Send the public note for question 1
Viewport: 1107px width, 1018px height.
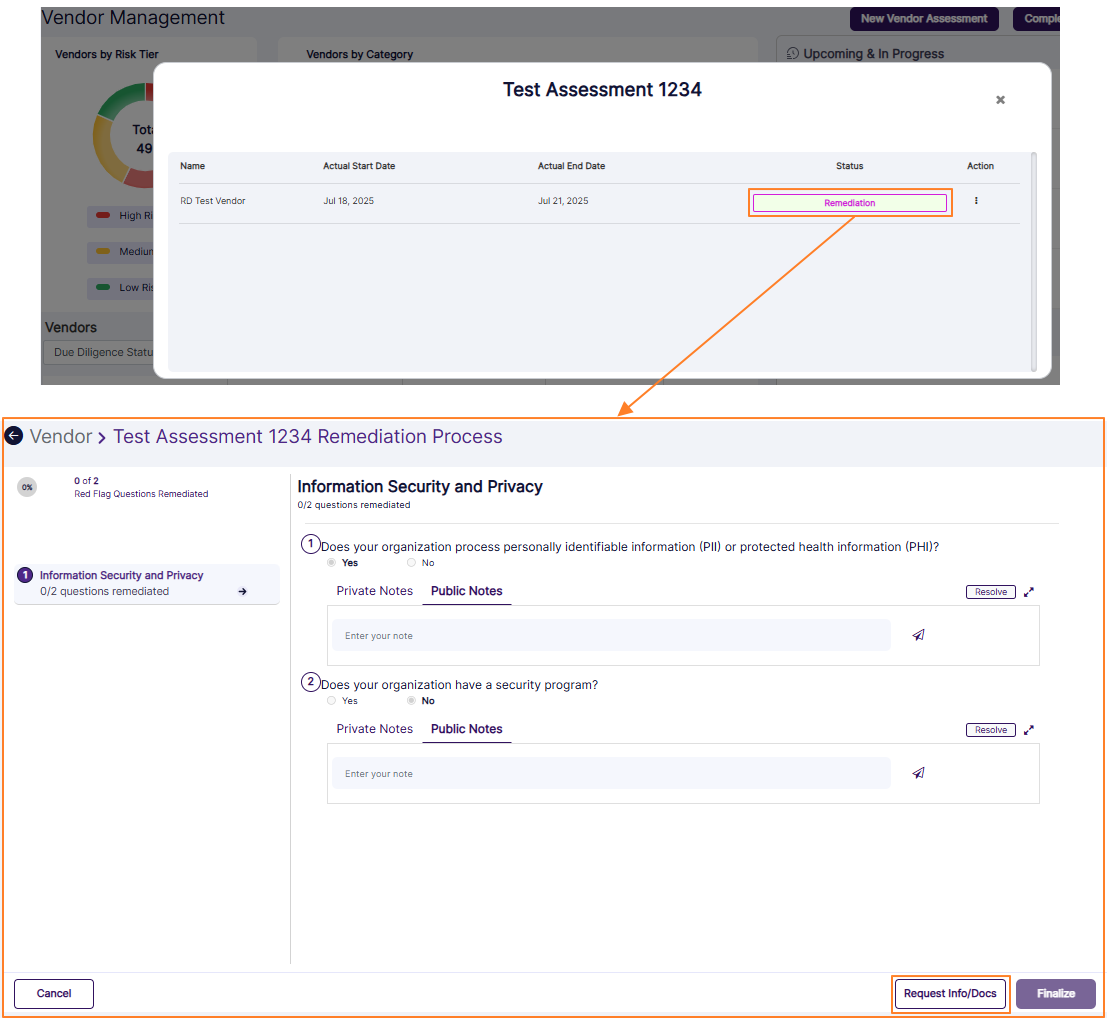tap(918, 634)
